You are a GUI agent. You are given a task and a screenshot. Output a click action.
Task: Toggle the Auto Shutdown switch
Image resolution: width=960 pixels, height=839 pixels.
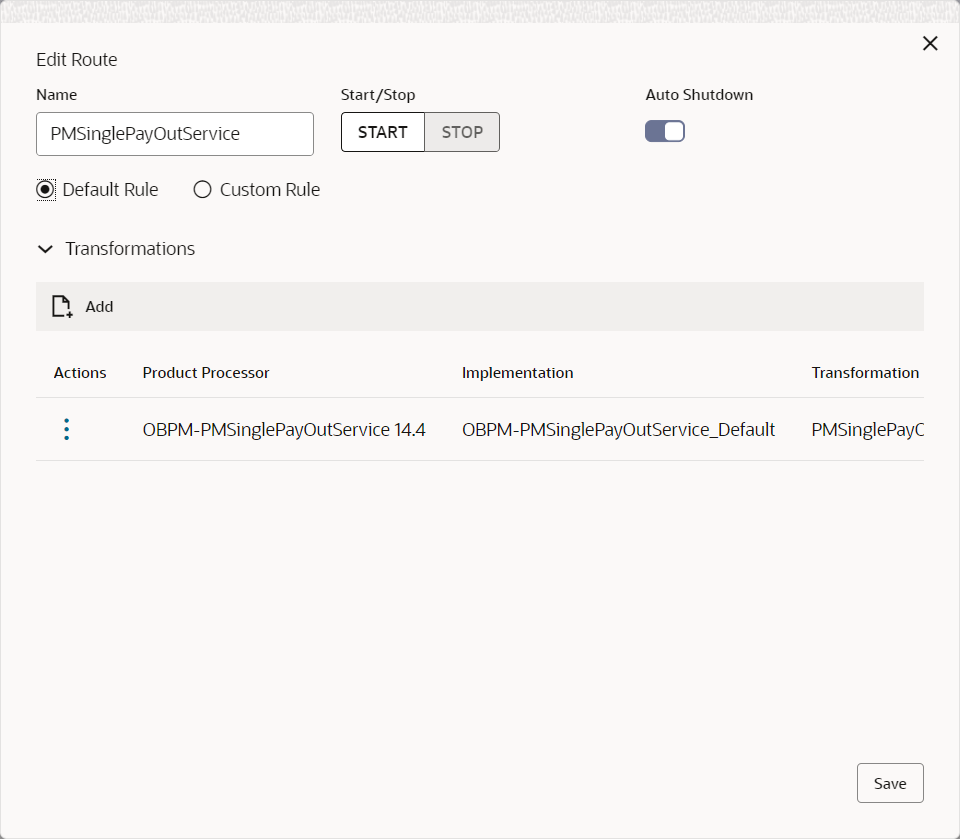tap(665, 131)
